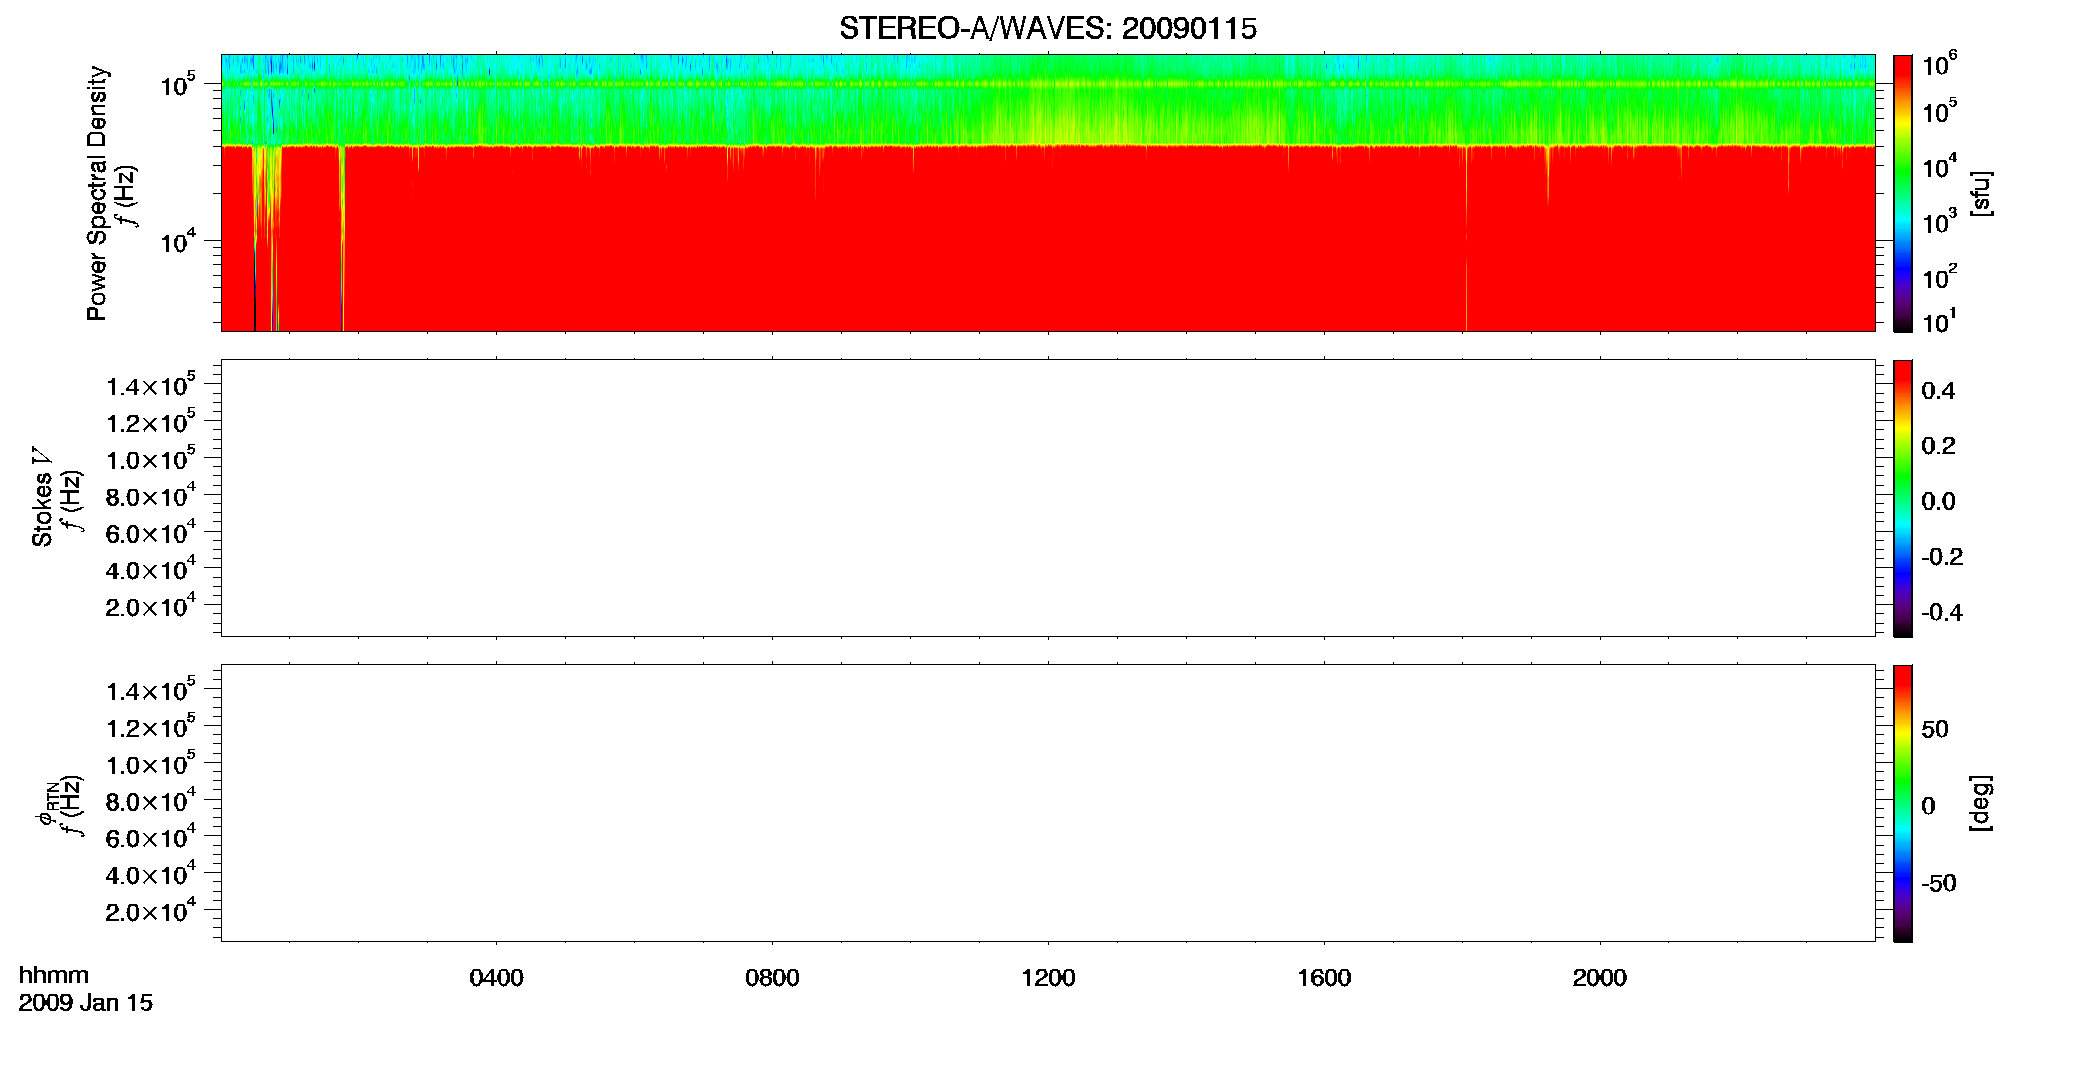This screenshot has height=1080, width=2096.
Task: Click the empty Stokes V plot panel
Action: point(1048,498)
